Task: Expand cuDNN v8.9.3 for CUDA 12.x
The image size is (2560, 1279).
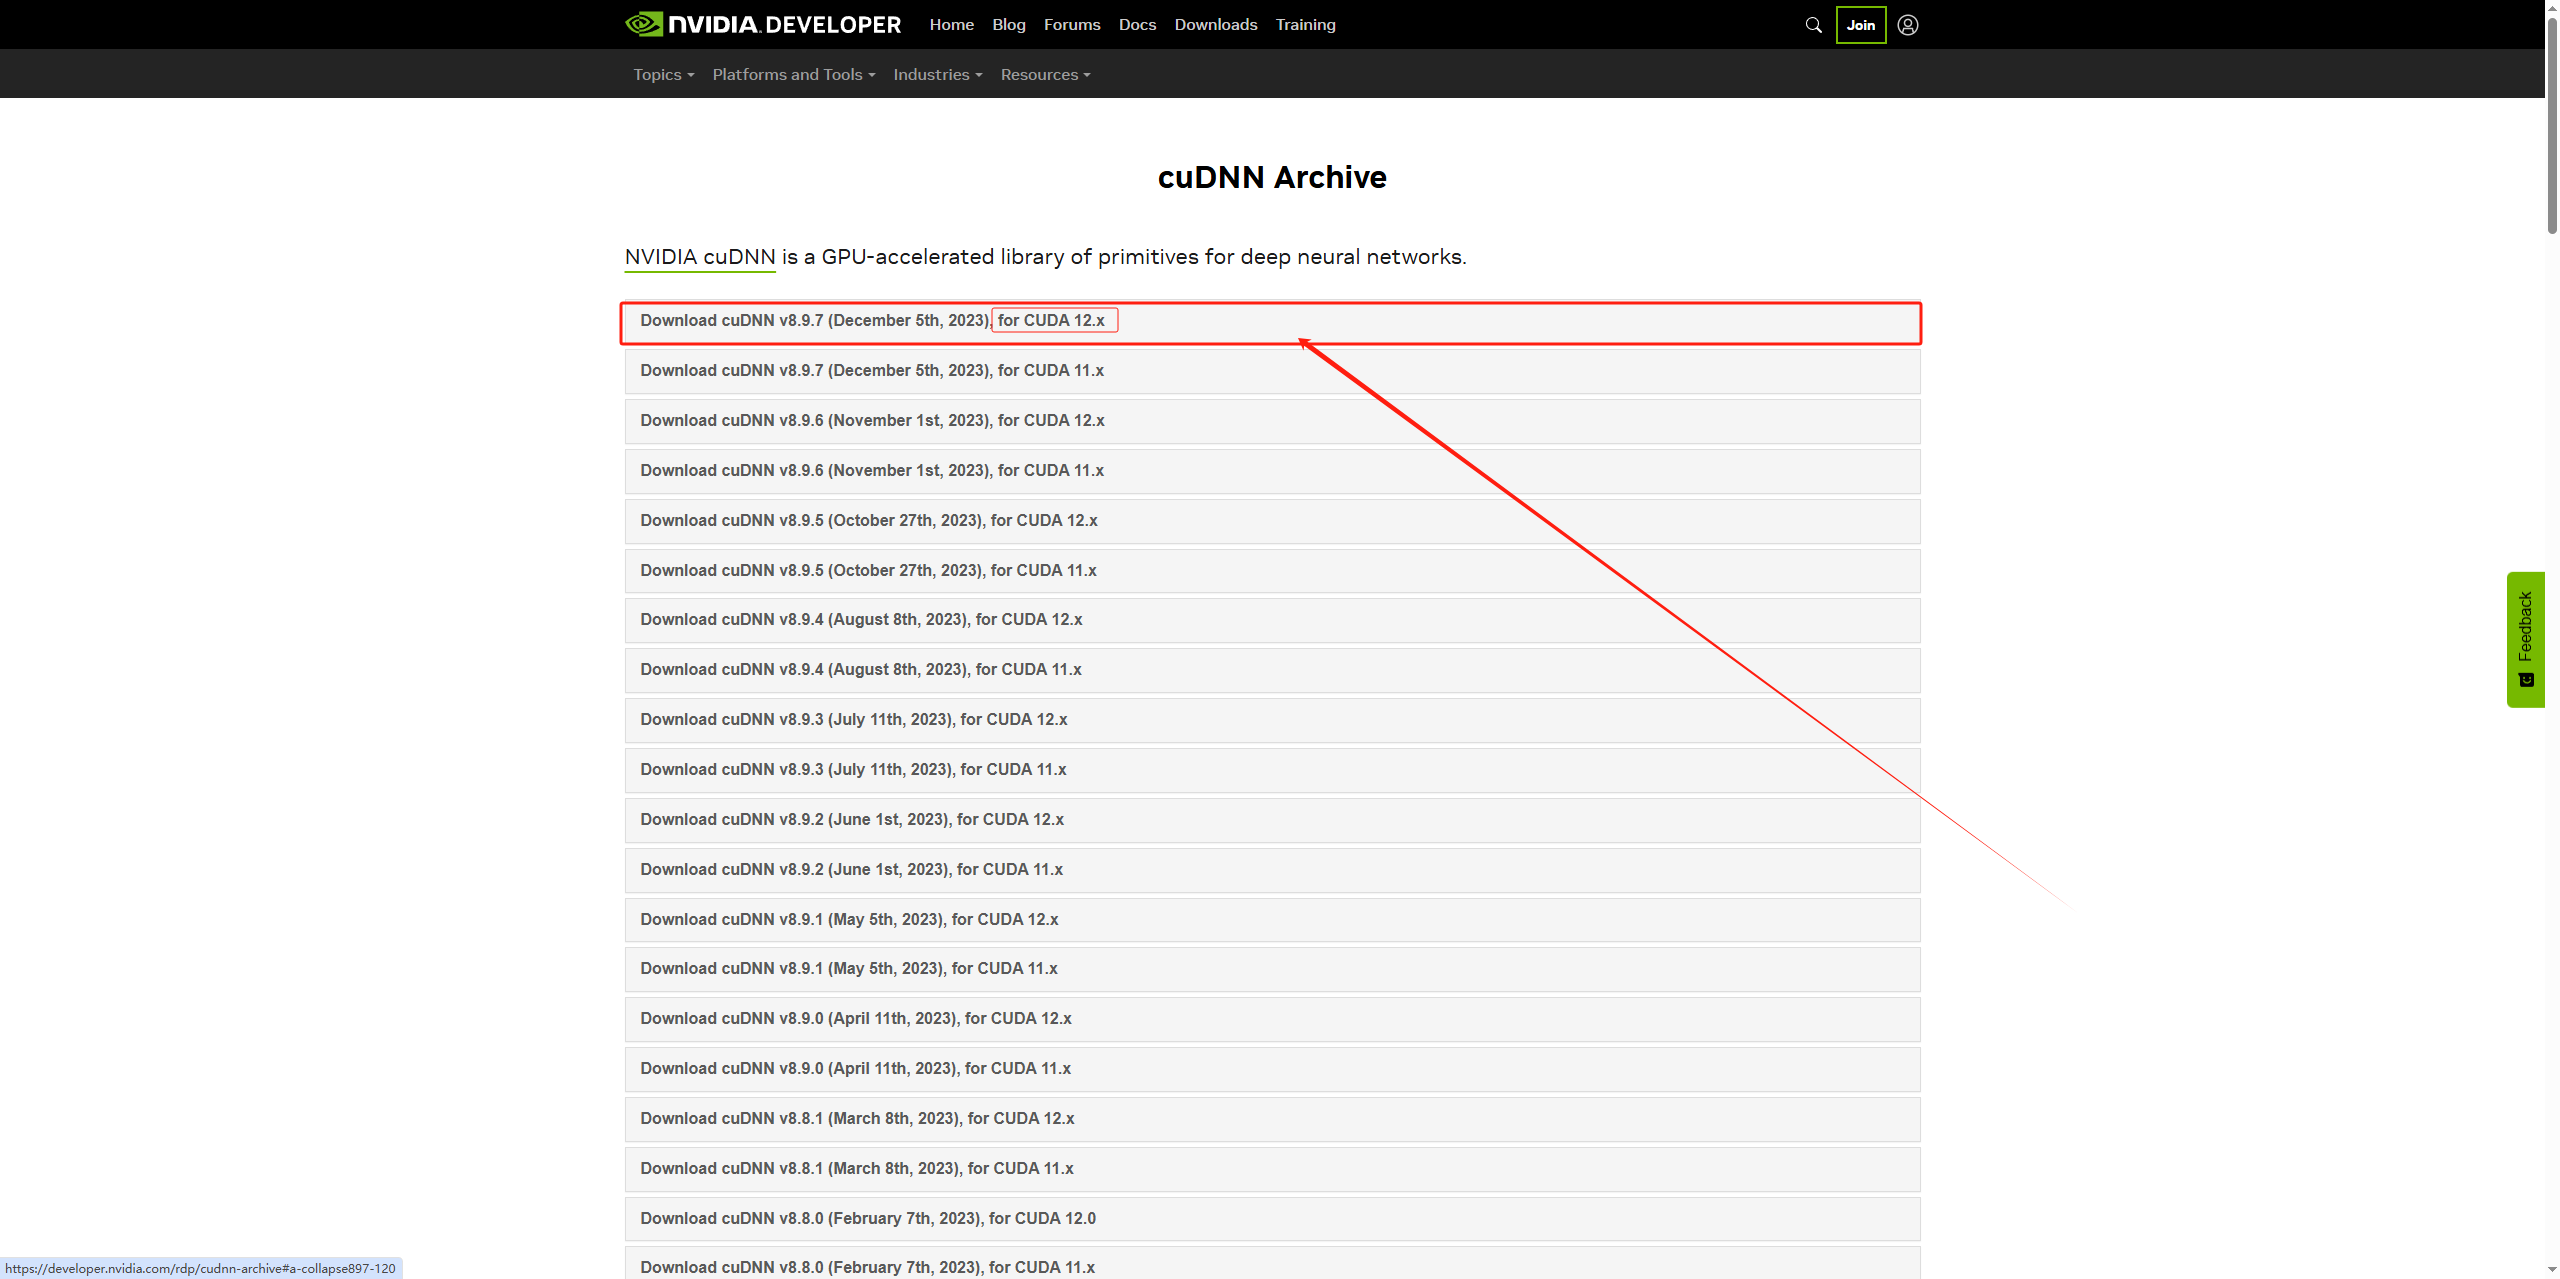Action: 1272,720
